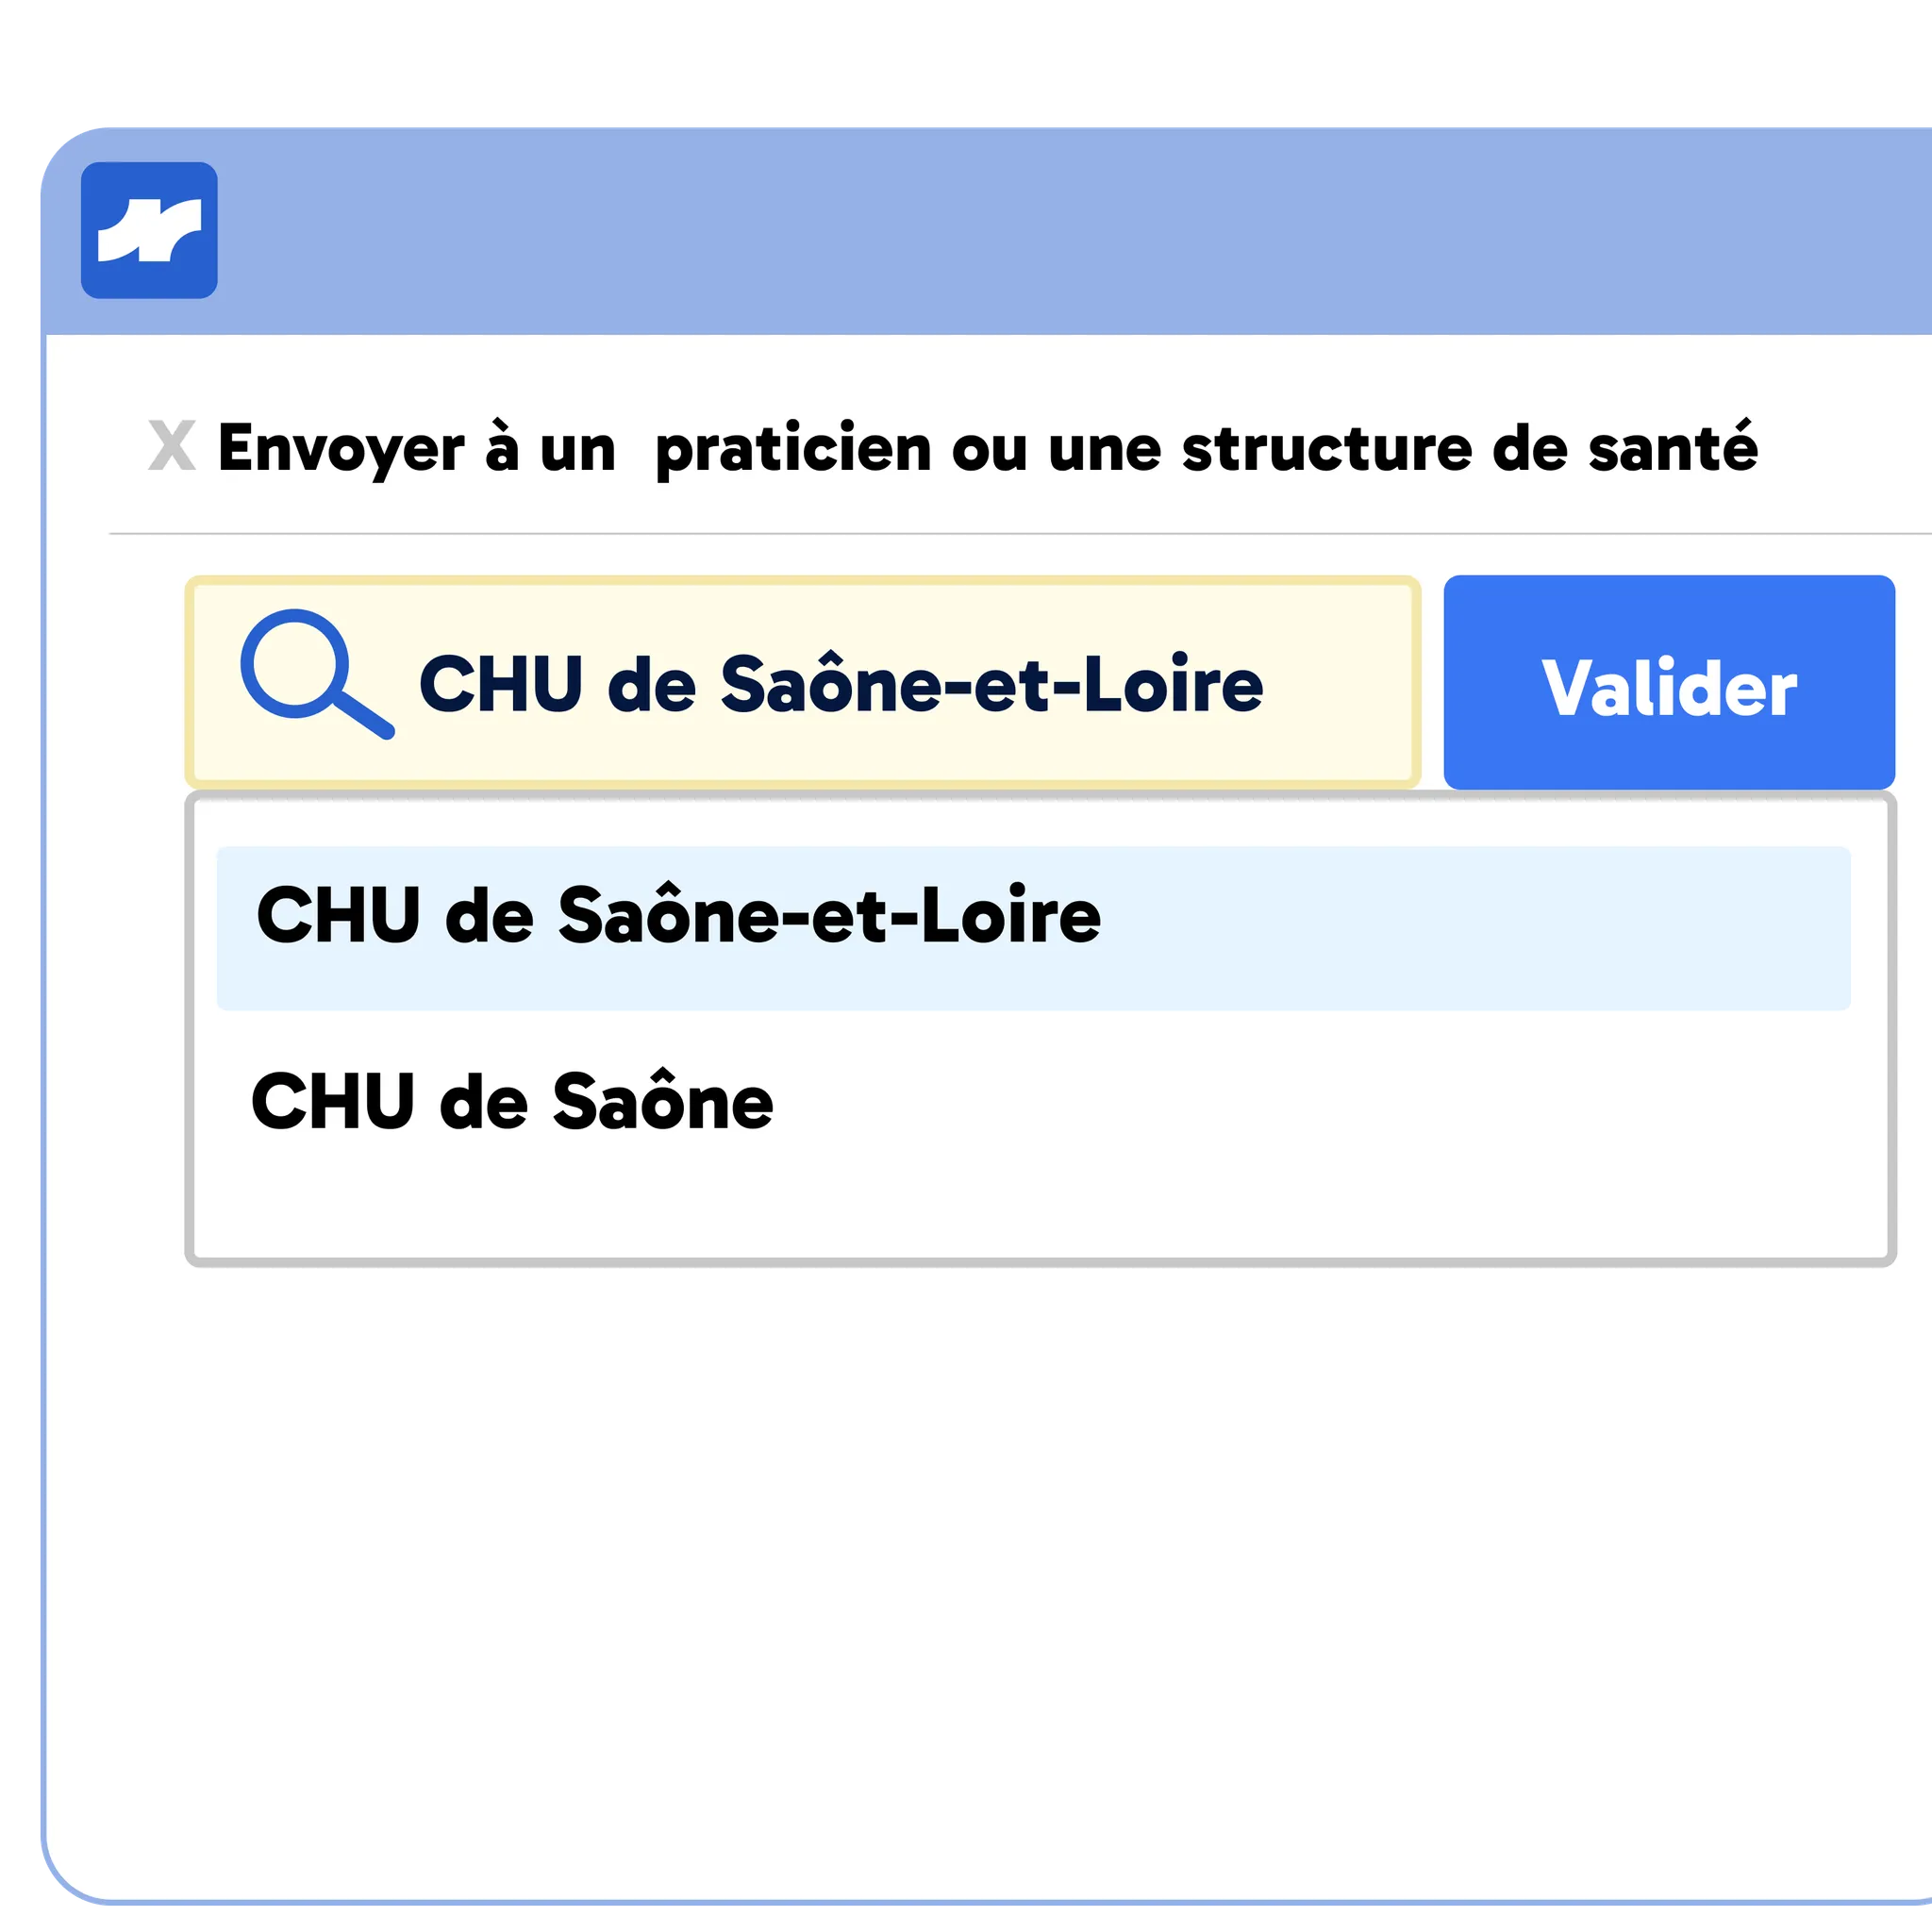Click the handle of the magnifier icon
This screenshot has height=1932, width=1932.
[x=362, y=714]
